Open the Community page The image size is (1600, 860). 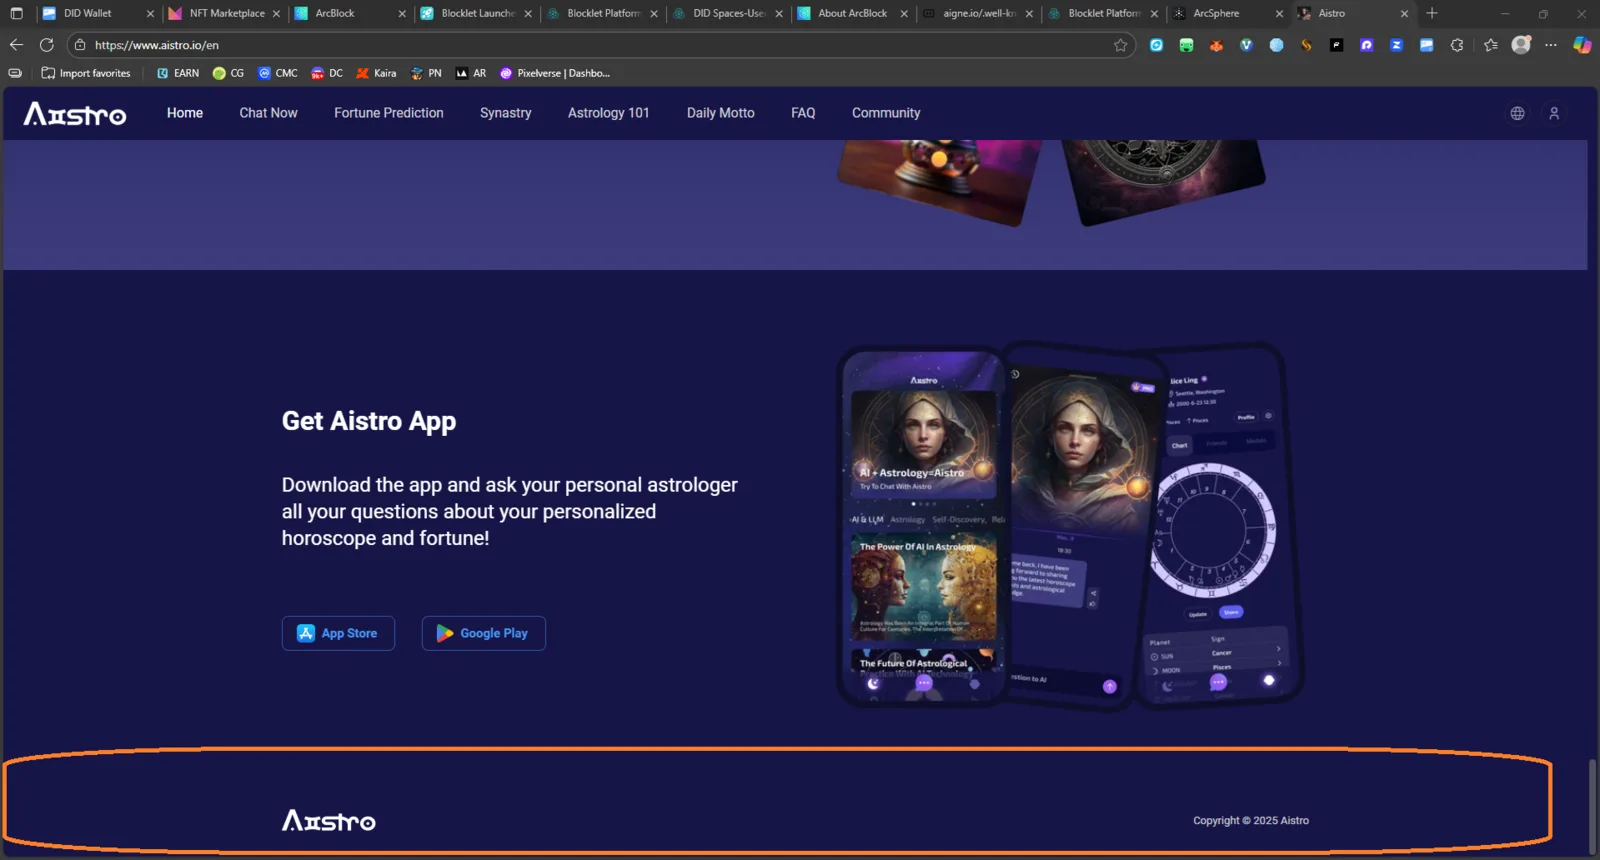[886, 113]
